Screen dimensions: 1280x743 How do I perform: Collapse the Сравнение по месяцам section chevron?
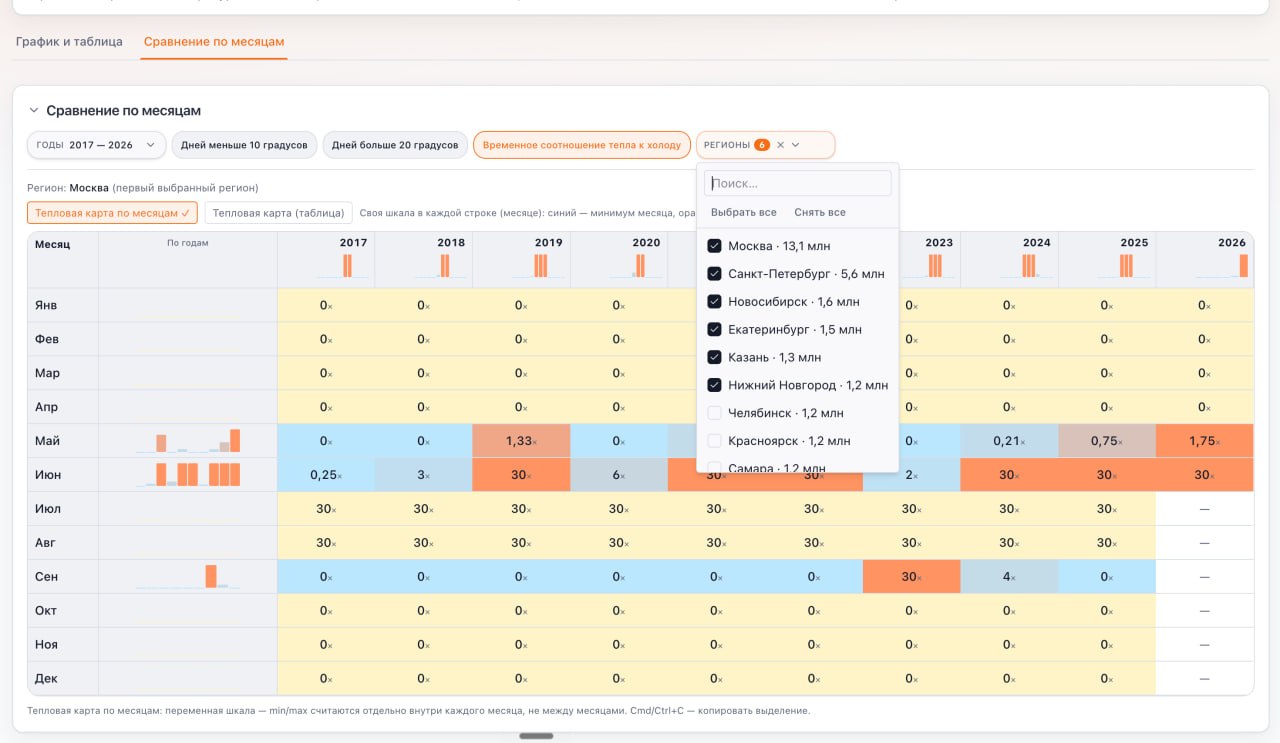point(33,111)
